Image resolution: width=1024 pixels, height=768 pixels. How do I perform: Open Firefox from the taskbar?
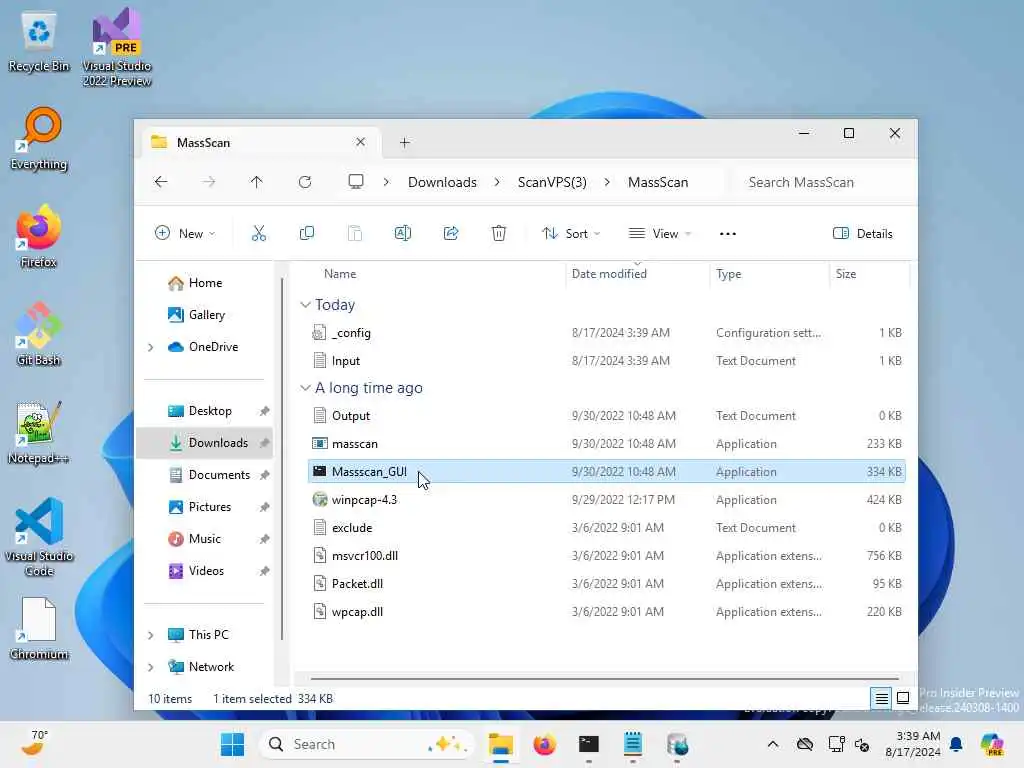point(545,744)
